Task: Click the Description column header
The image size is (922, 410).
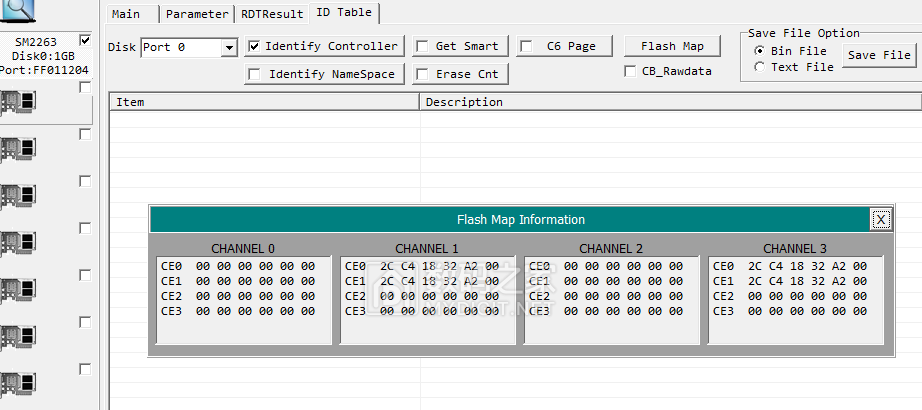Action: 670,102
